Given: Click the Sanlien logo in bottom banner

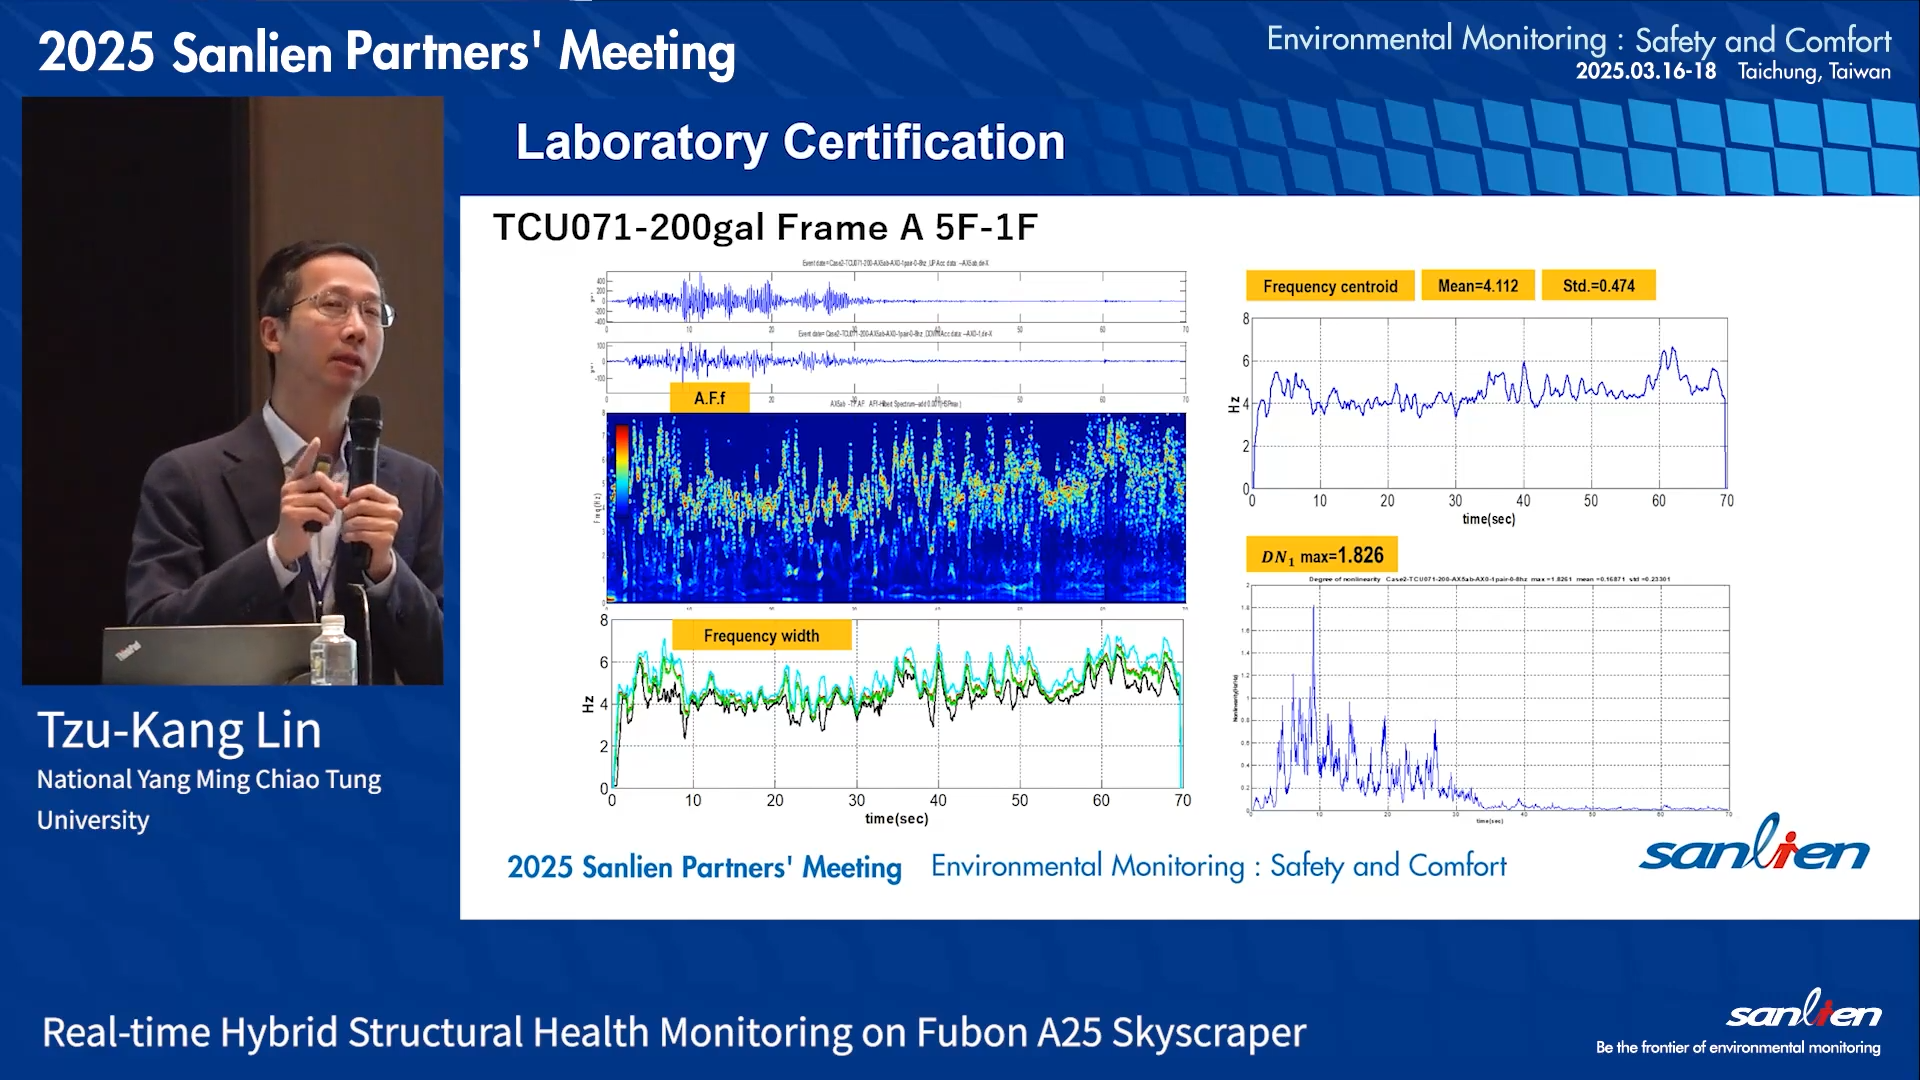Looking at the screenshot, I should [1803, 1012].
